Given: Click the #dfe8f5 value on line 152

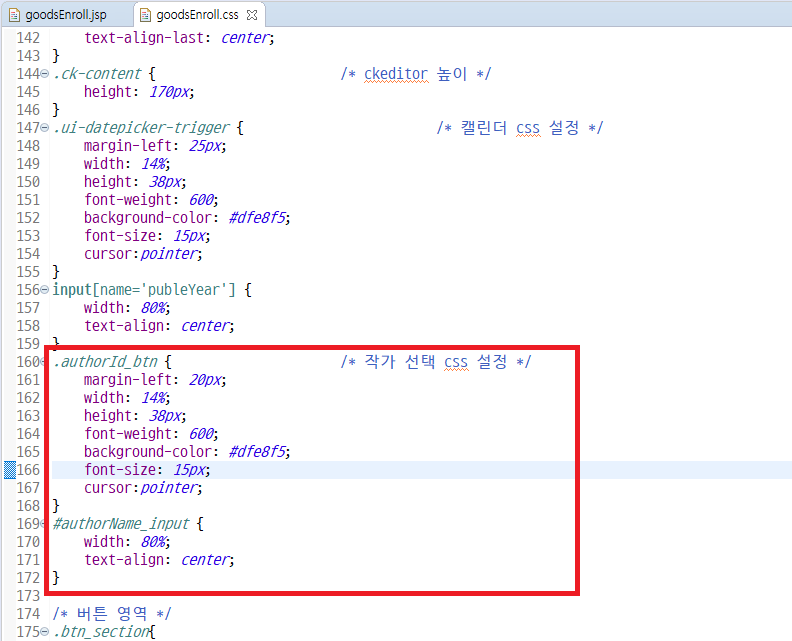Looking at the screenshot, I should [x=258, y=218].
